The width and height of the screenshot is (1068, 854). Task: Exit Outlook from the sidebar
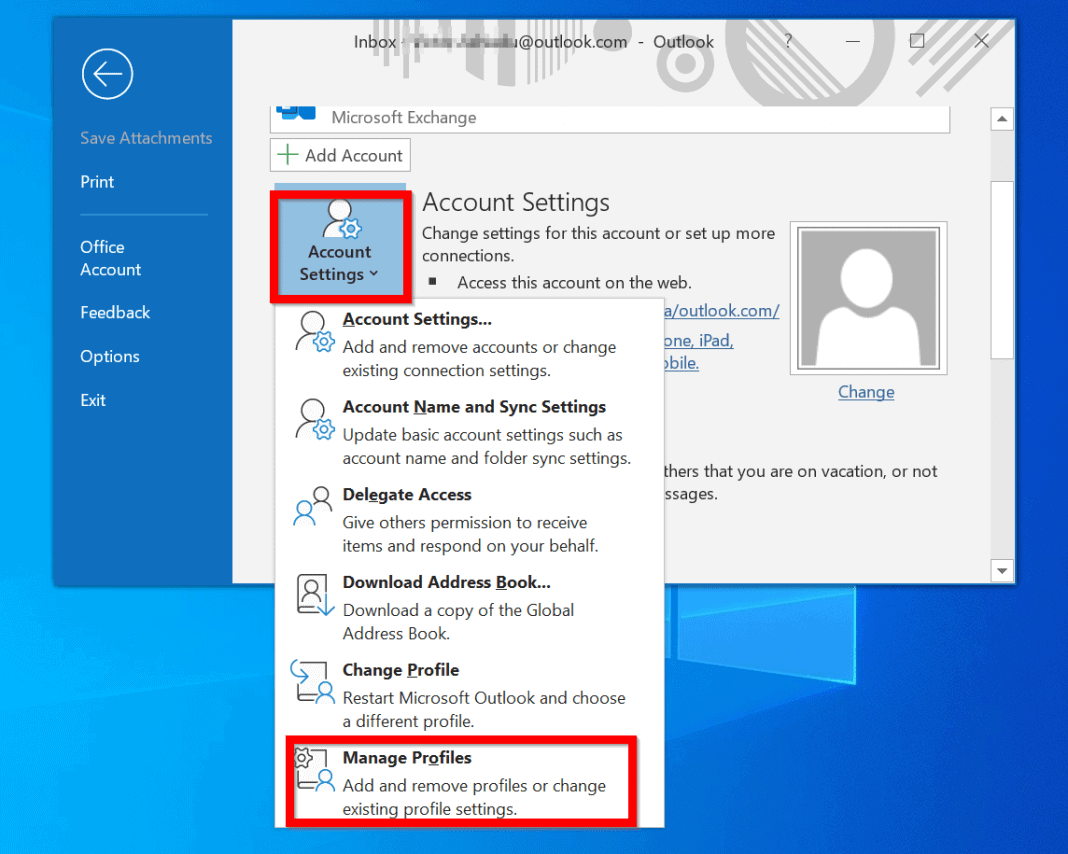(x=92, y=400)
